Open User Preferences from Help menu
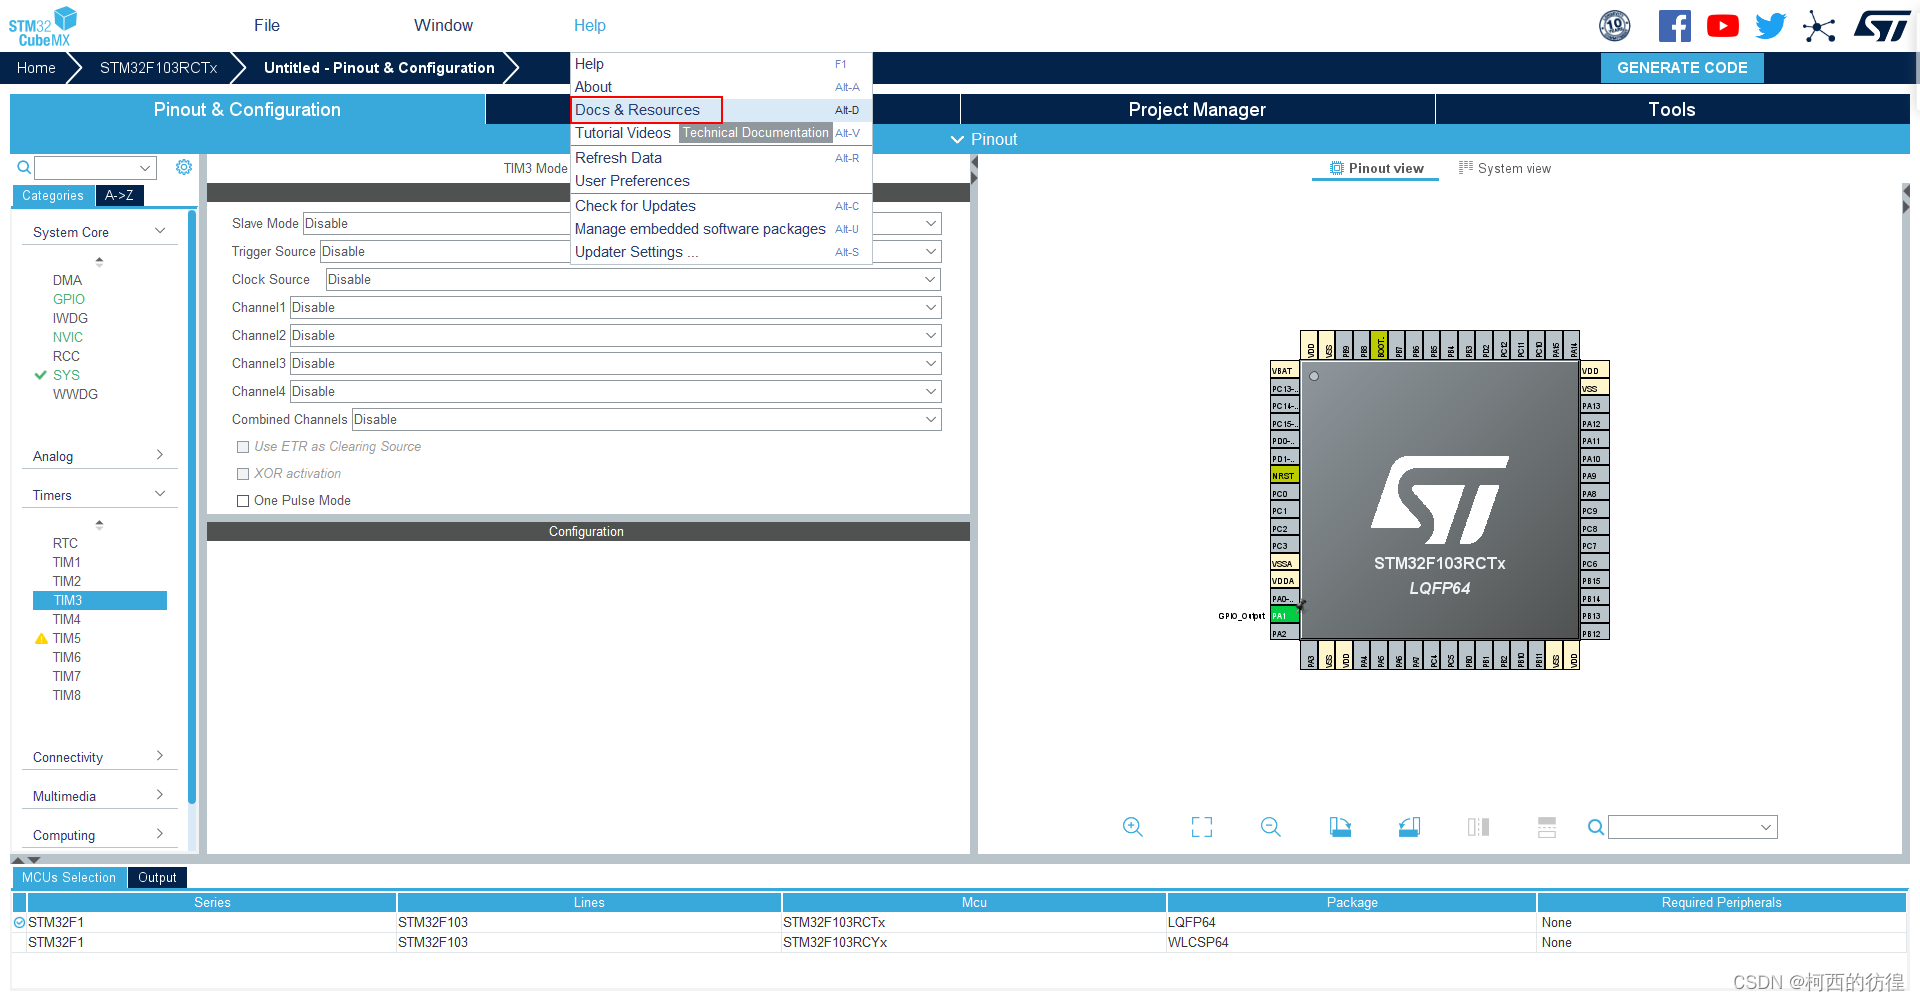Image resolution: width=1920 pixels, height=1001 pixels. click(x=720, y=181)
